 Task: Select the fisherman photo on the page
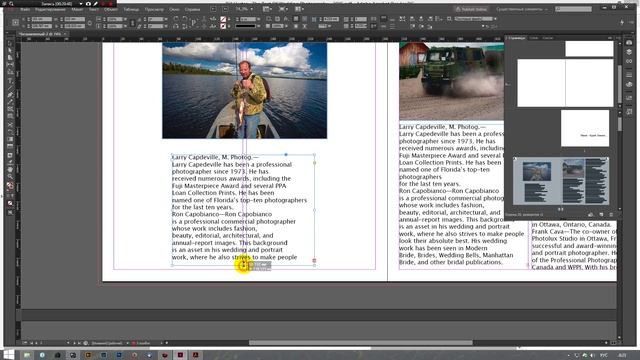click(244, 90)
